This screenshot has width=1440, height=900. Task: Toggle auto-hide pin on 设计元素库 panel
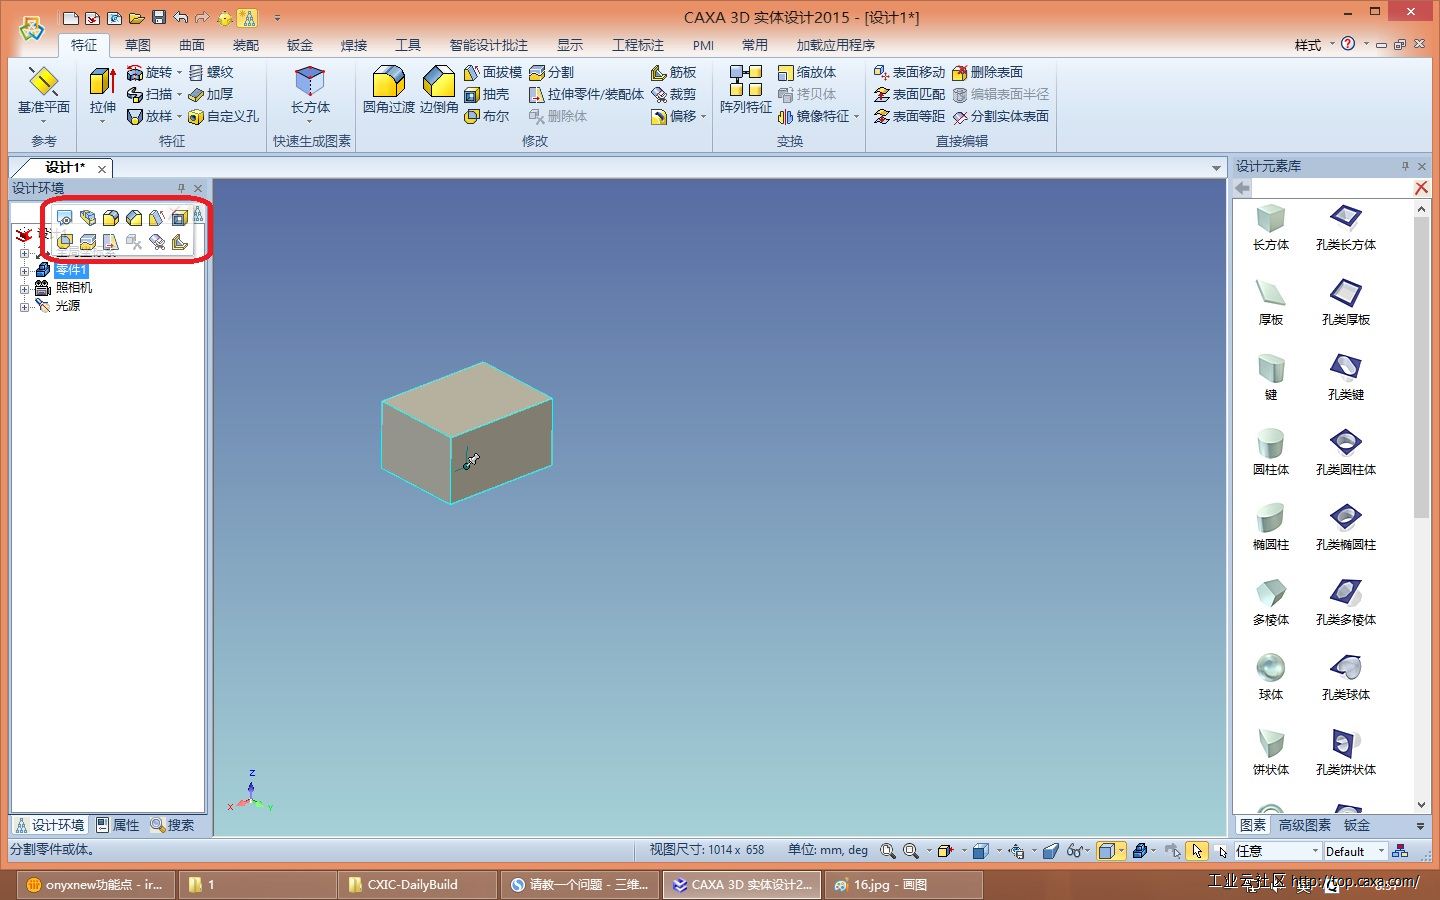(x=1405, y=166)
